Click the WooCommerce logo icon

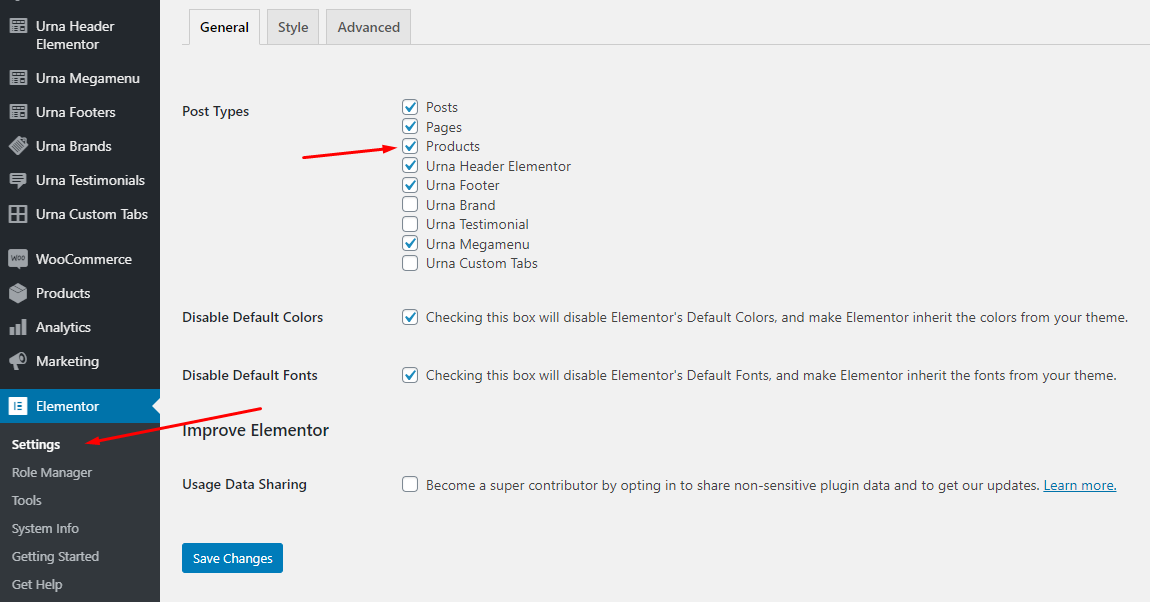click(18, 259)
